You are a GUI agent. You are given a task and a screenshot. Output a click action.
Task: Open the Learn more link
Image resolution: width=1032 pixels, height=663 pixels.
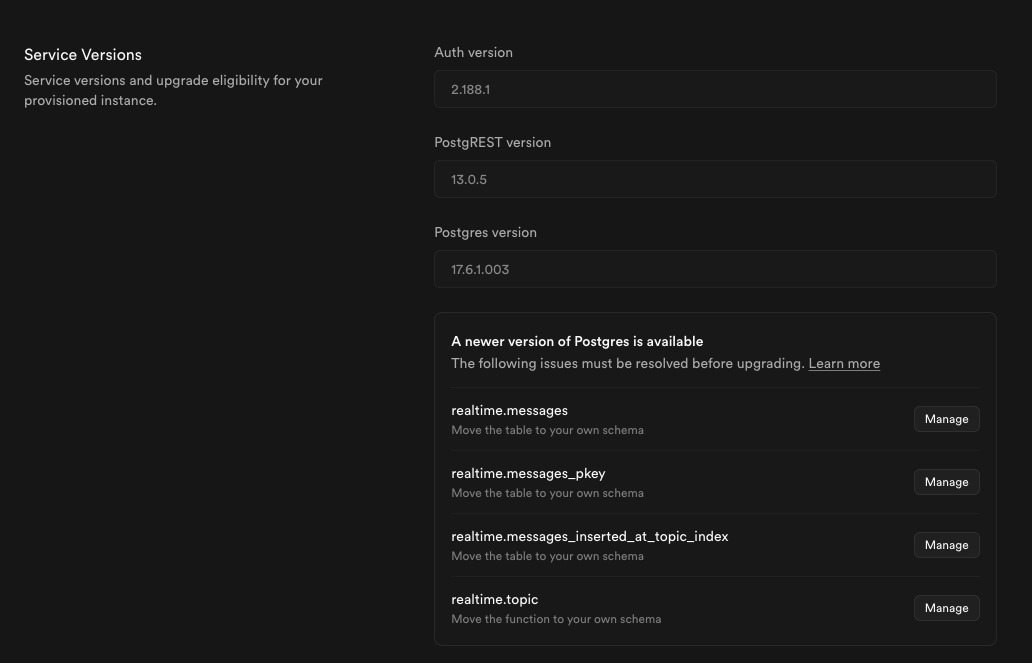(x=843, y=363)
